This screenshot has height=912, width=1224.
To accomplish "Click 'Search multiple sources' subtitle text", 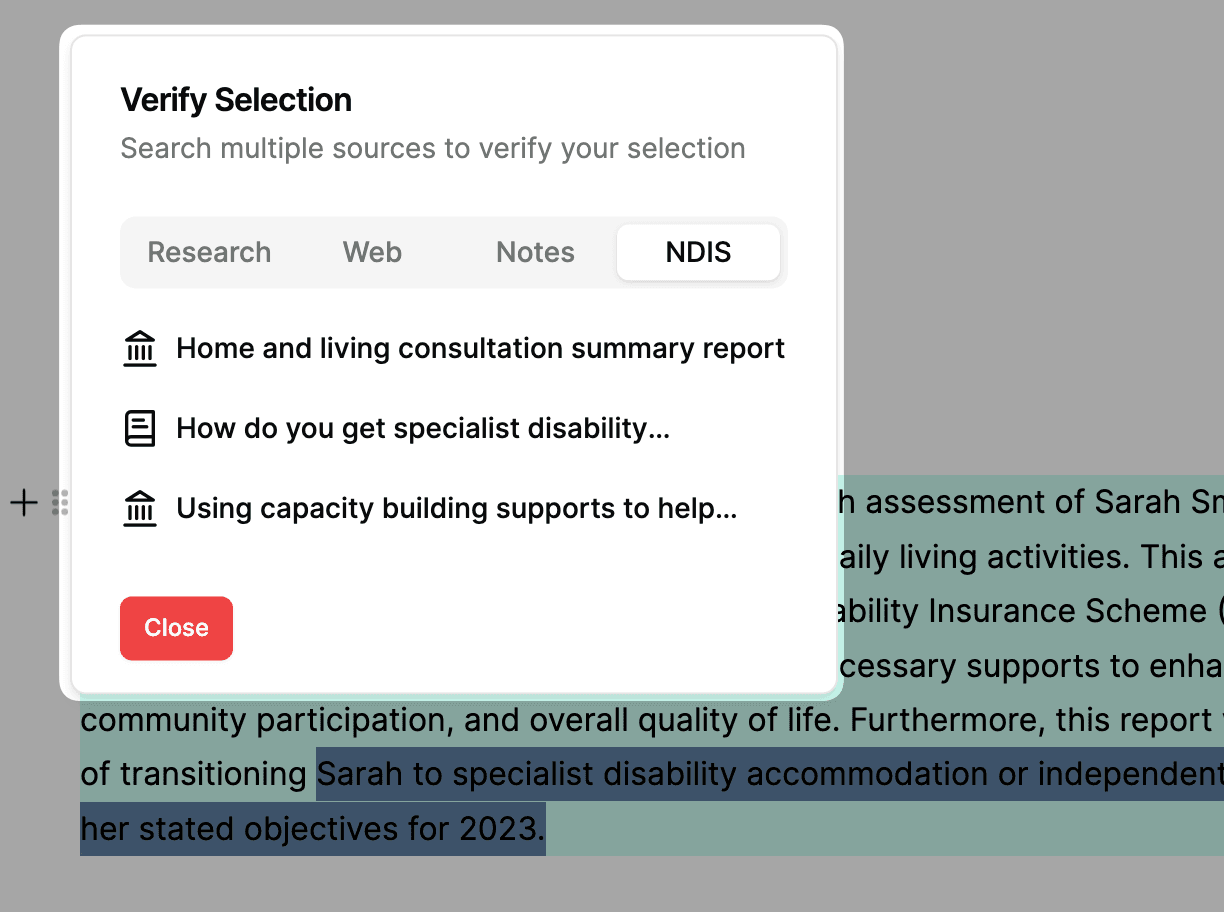I will pyautogui.click(x=432, y=149).
